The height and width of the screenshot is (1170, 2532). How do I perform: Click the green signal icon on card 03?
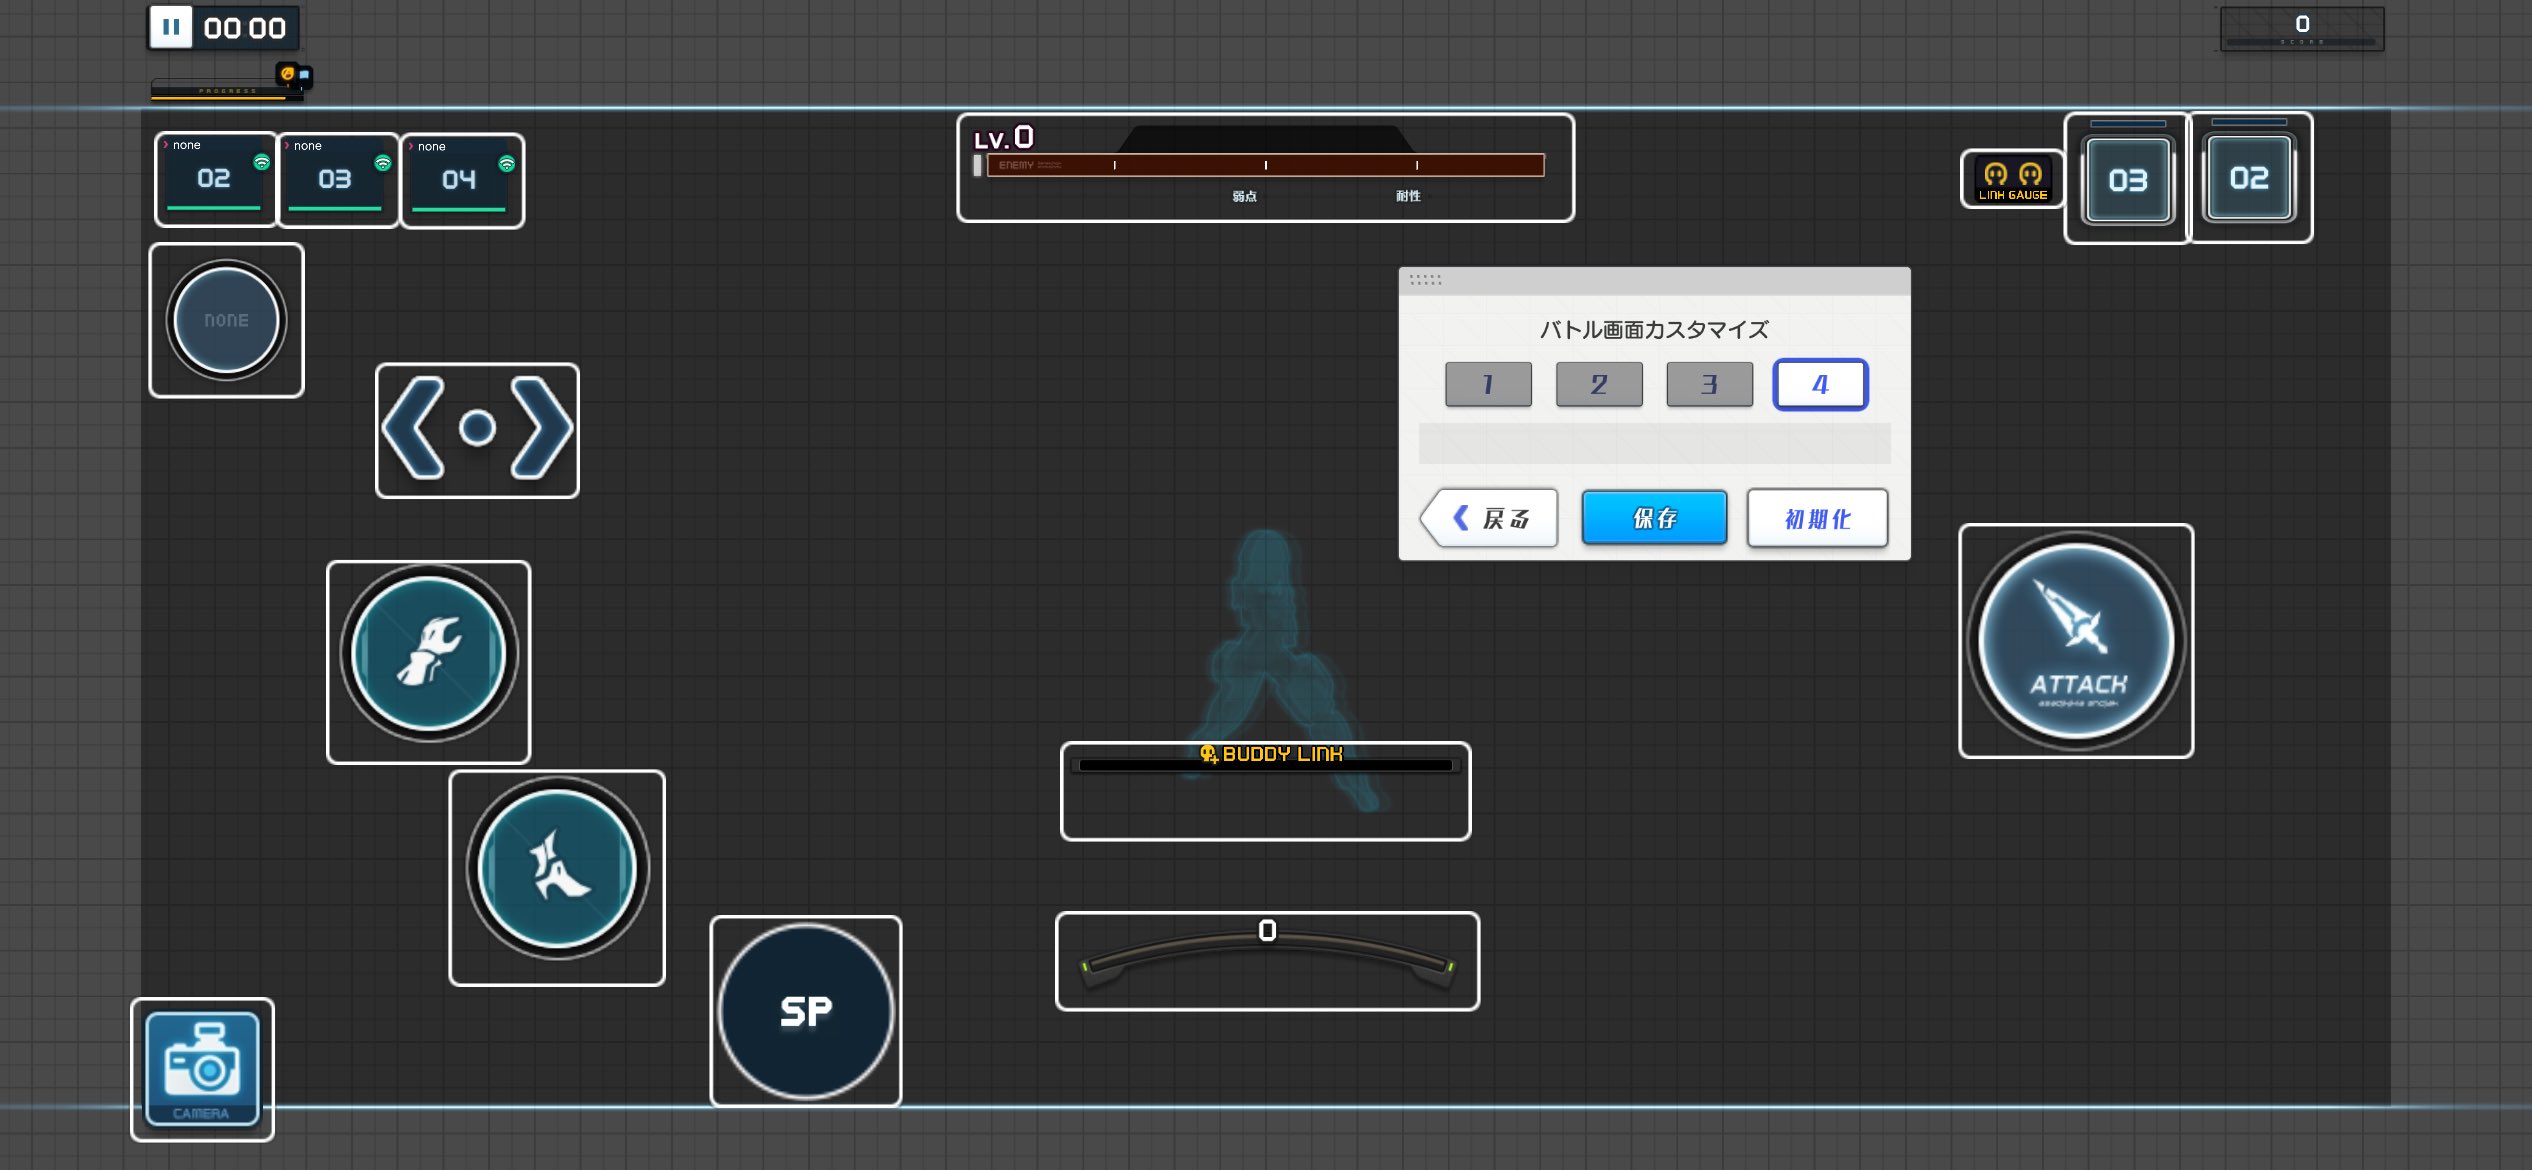(383, 162)
